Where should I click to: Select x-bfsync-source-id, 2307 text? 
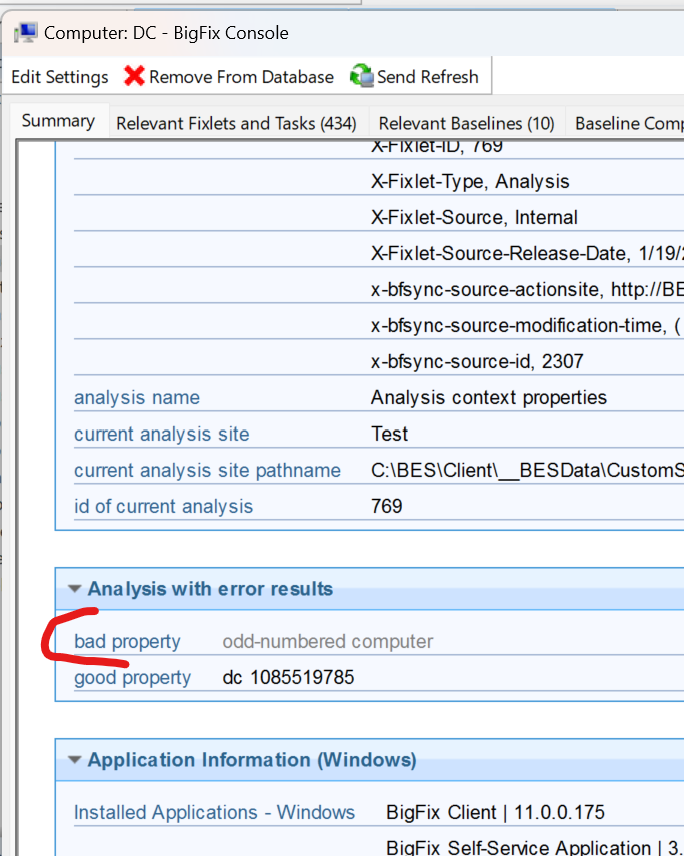[x=477, y=361]
